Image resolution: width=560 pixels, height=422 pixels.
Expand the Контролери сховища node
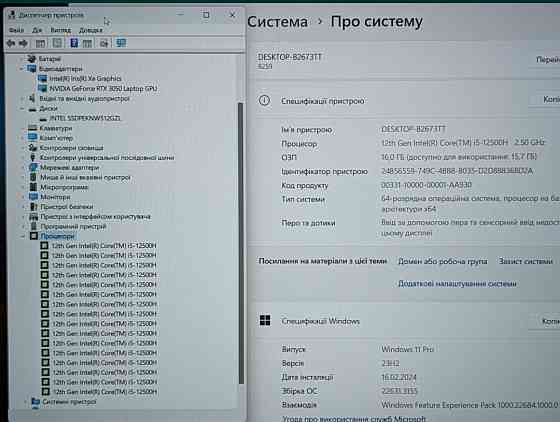(24, 147)
